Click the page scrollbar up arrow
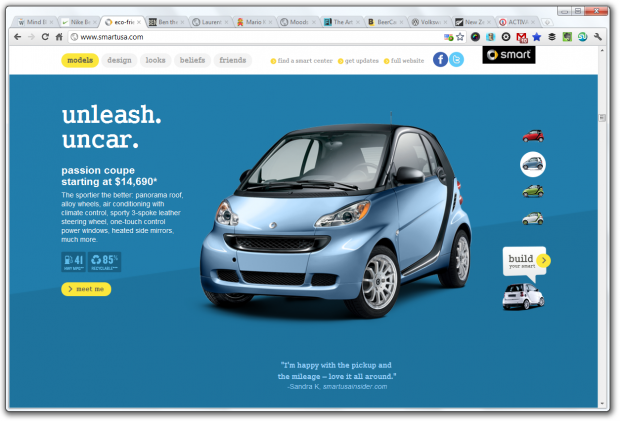This screenshot has height=421, width=620. click(602, 50)
